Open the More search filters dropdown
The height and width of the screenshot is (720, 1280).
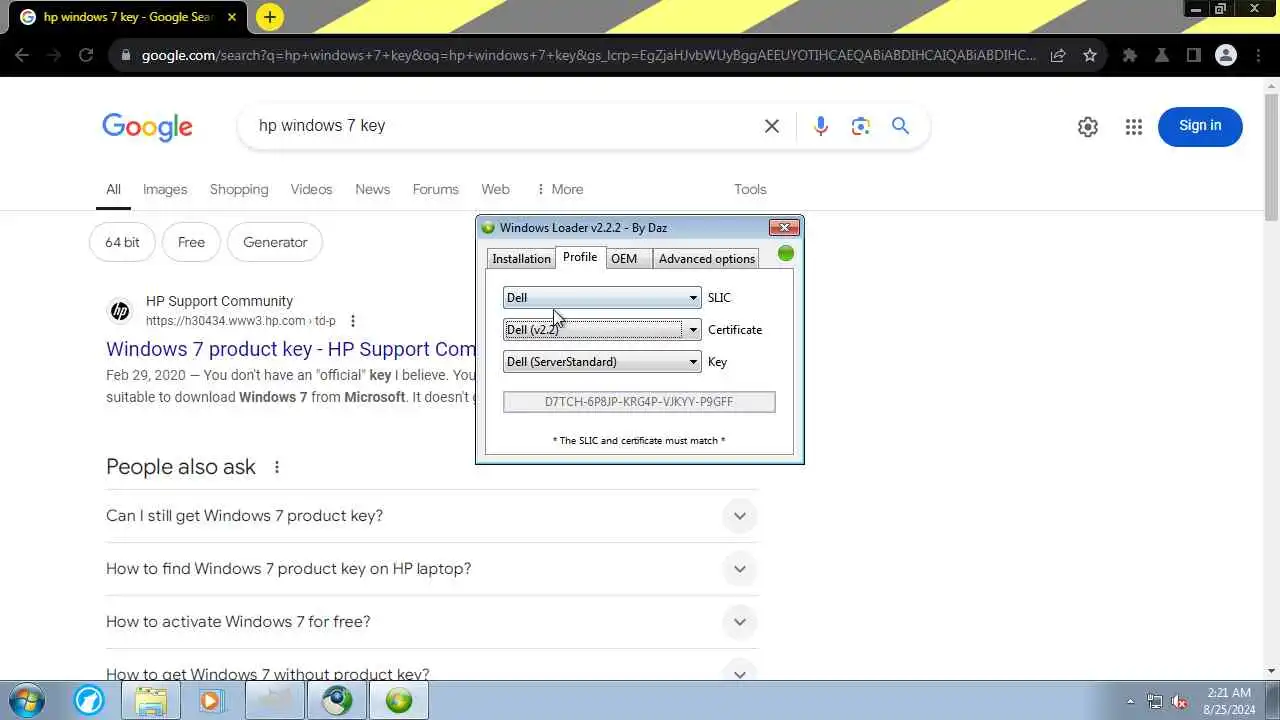(x=560, y=189)
